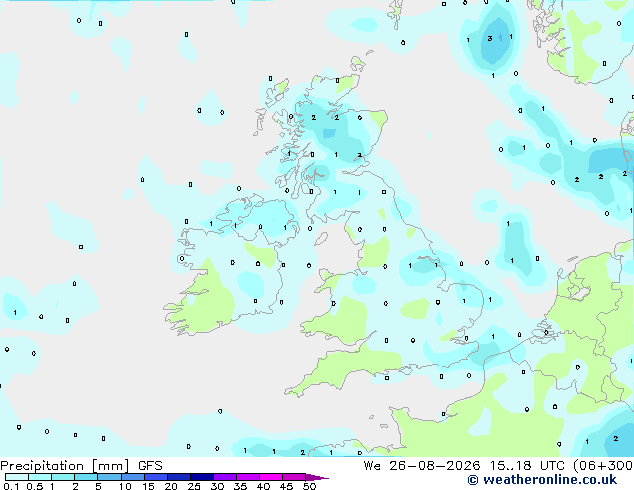Click the "We" weekday label
The height and width of the screenshot is (490, 634).
[372, 466]
